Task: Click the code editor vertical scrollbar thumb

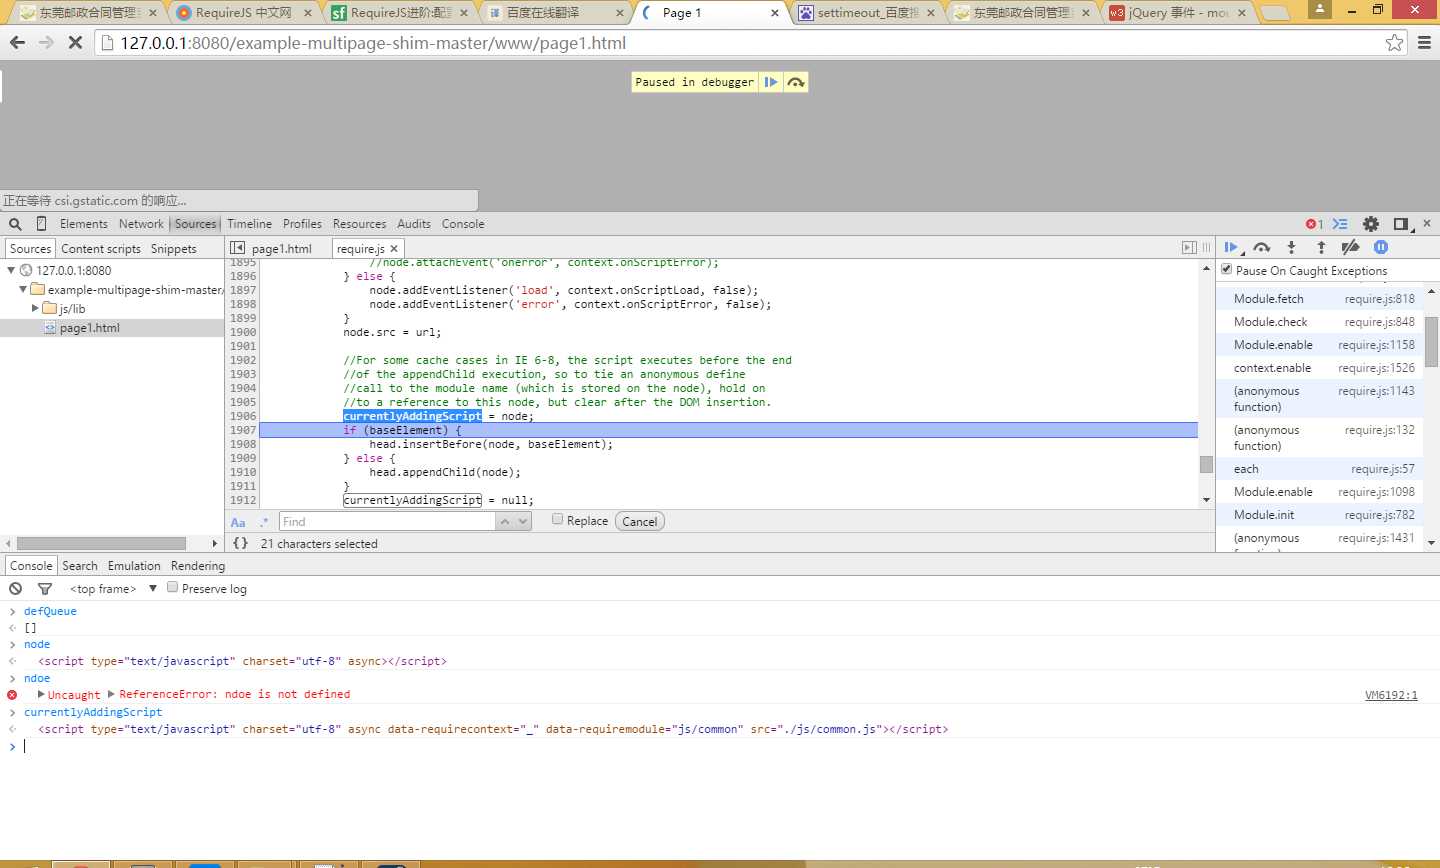Action: pyautogui.click(x=1206, y=465)
